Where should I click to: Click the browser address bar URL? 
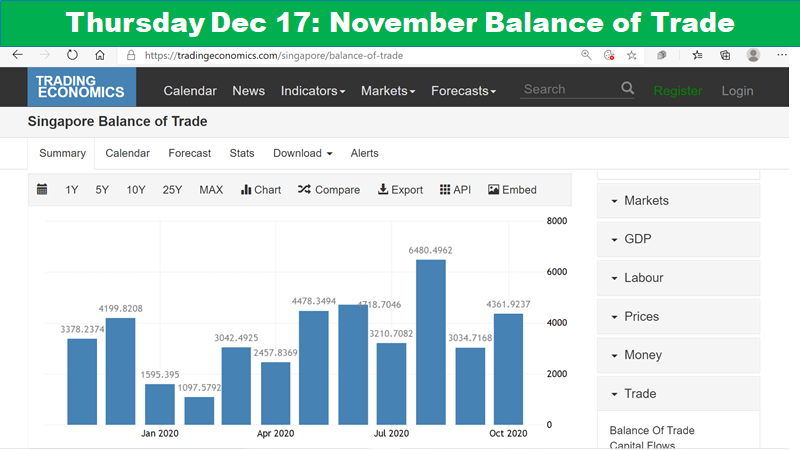pyautogui.click(x=274, y=55)
